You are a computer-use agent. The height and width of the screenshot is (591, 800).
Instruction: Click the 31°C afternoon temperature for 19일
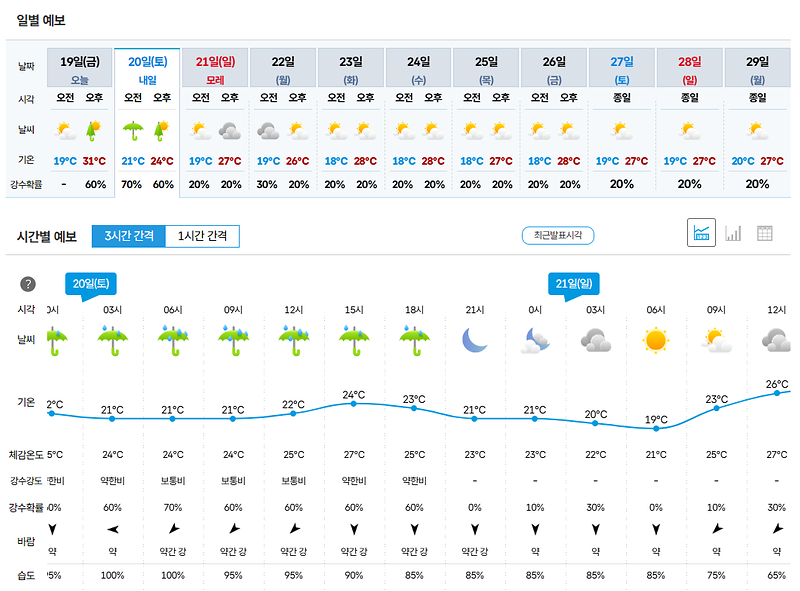tap(94, 161)
